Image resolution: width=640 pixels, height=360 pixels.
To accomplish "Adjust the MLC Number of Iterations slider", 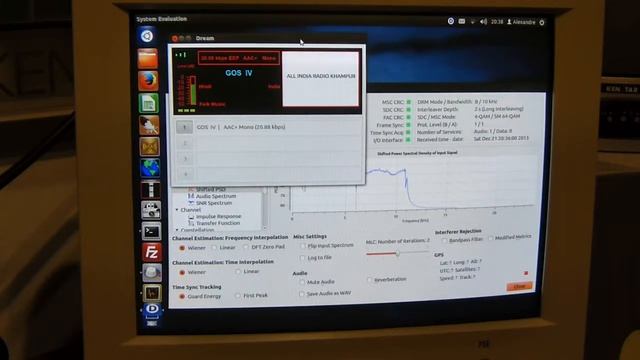I will pyautogui.click(x=397, y=253).
